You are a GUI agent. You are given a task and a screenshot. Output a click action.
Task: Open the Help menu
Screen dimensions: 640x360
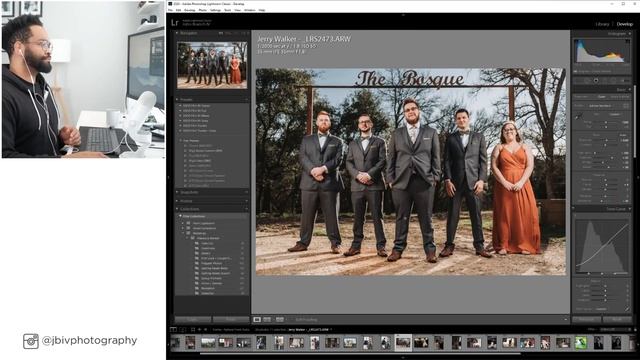[x=262, y=10]
